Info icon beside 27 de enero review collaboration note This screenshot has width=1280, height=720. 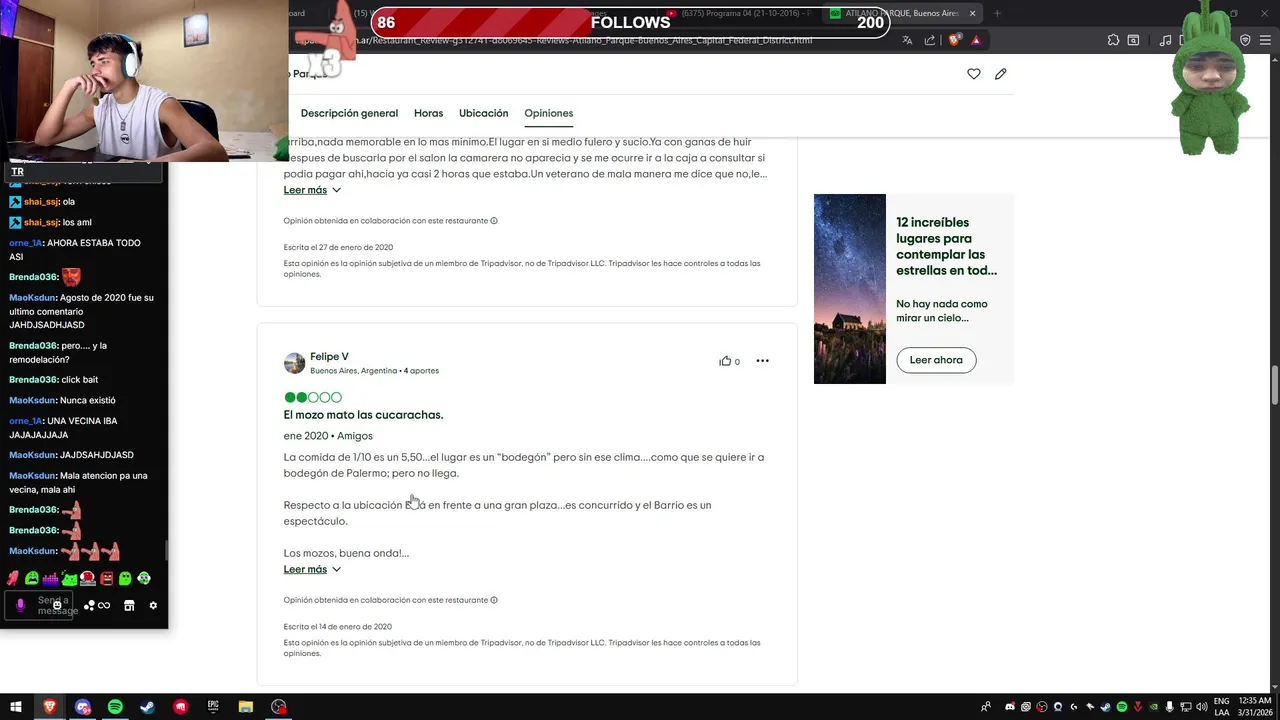494,221
